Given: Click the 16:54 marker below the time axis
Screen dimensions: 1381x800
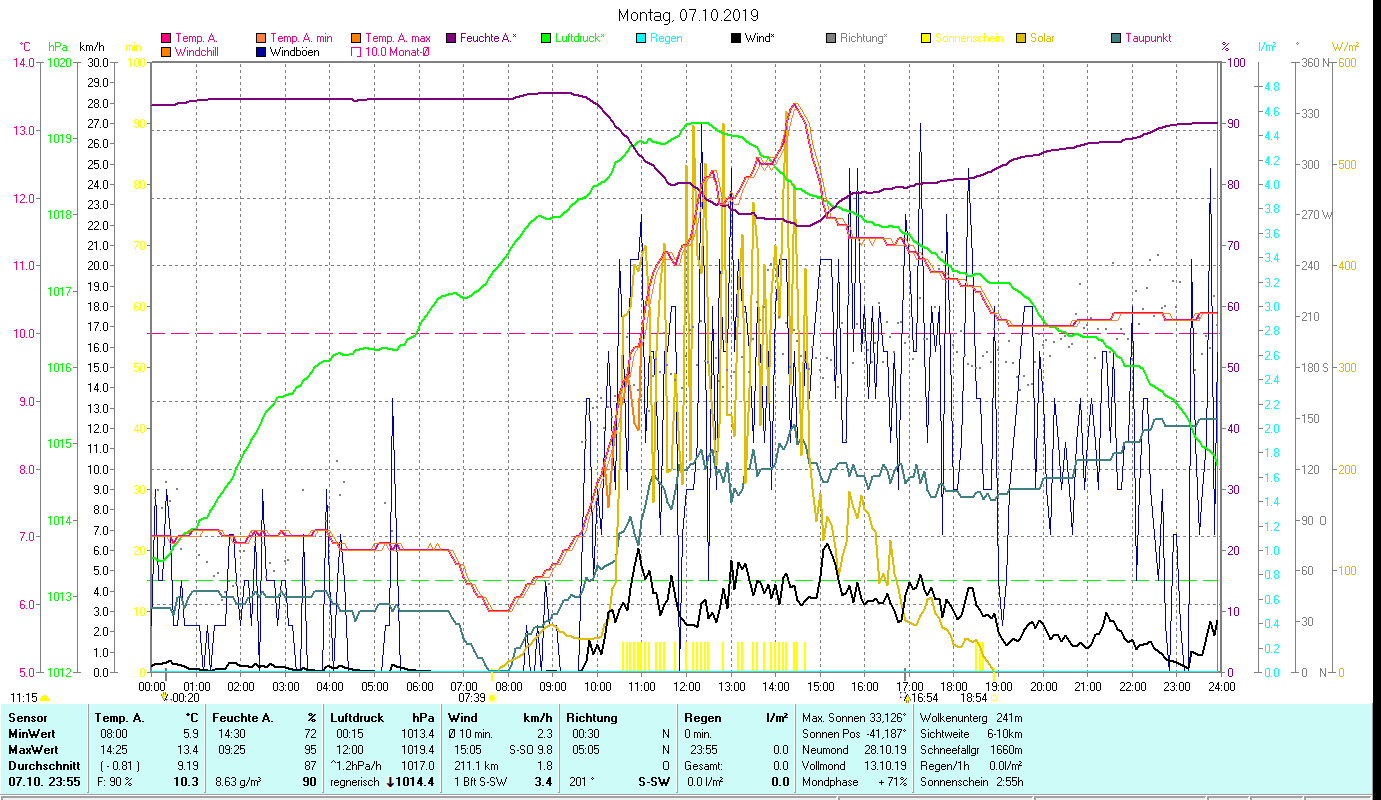Looking at the screenshot, I should pos(922,698).
